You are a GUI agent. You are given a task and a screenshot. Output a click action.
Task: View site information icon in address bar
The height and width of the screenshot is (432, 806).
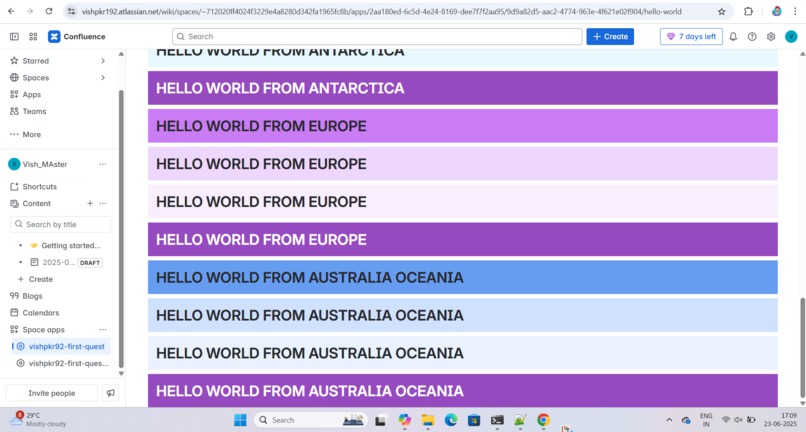pyautogui.click(x=71, y=11)
